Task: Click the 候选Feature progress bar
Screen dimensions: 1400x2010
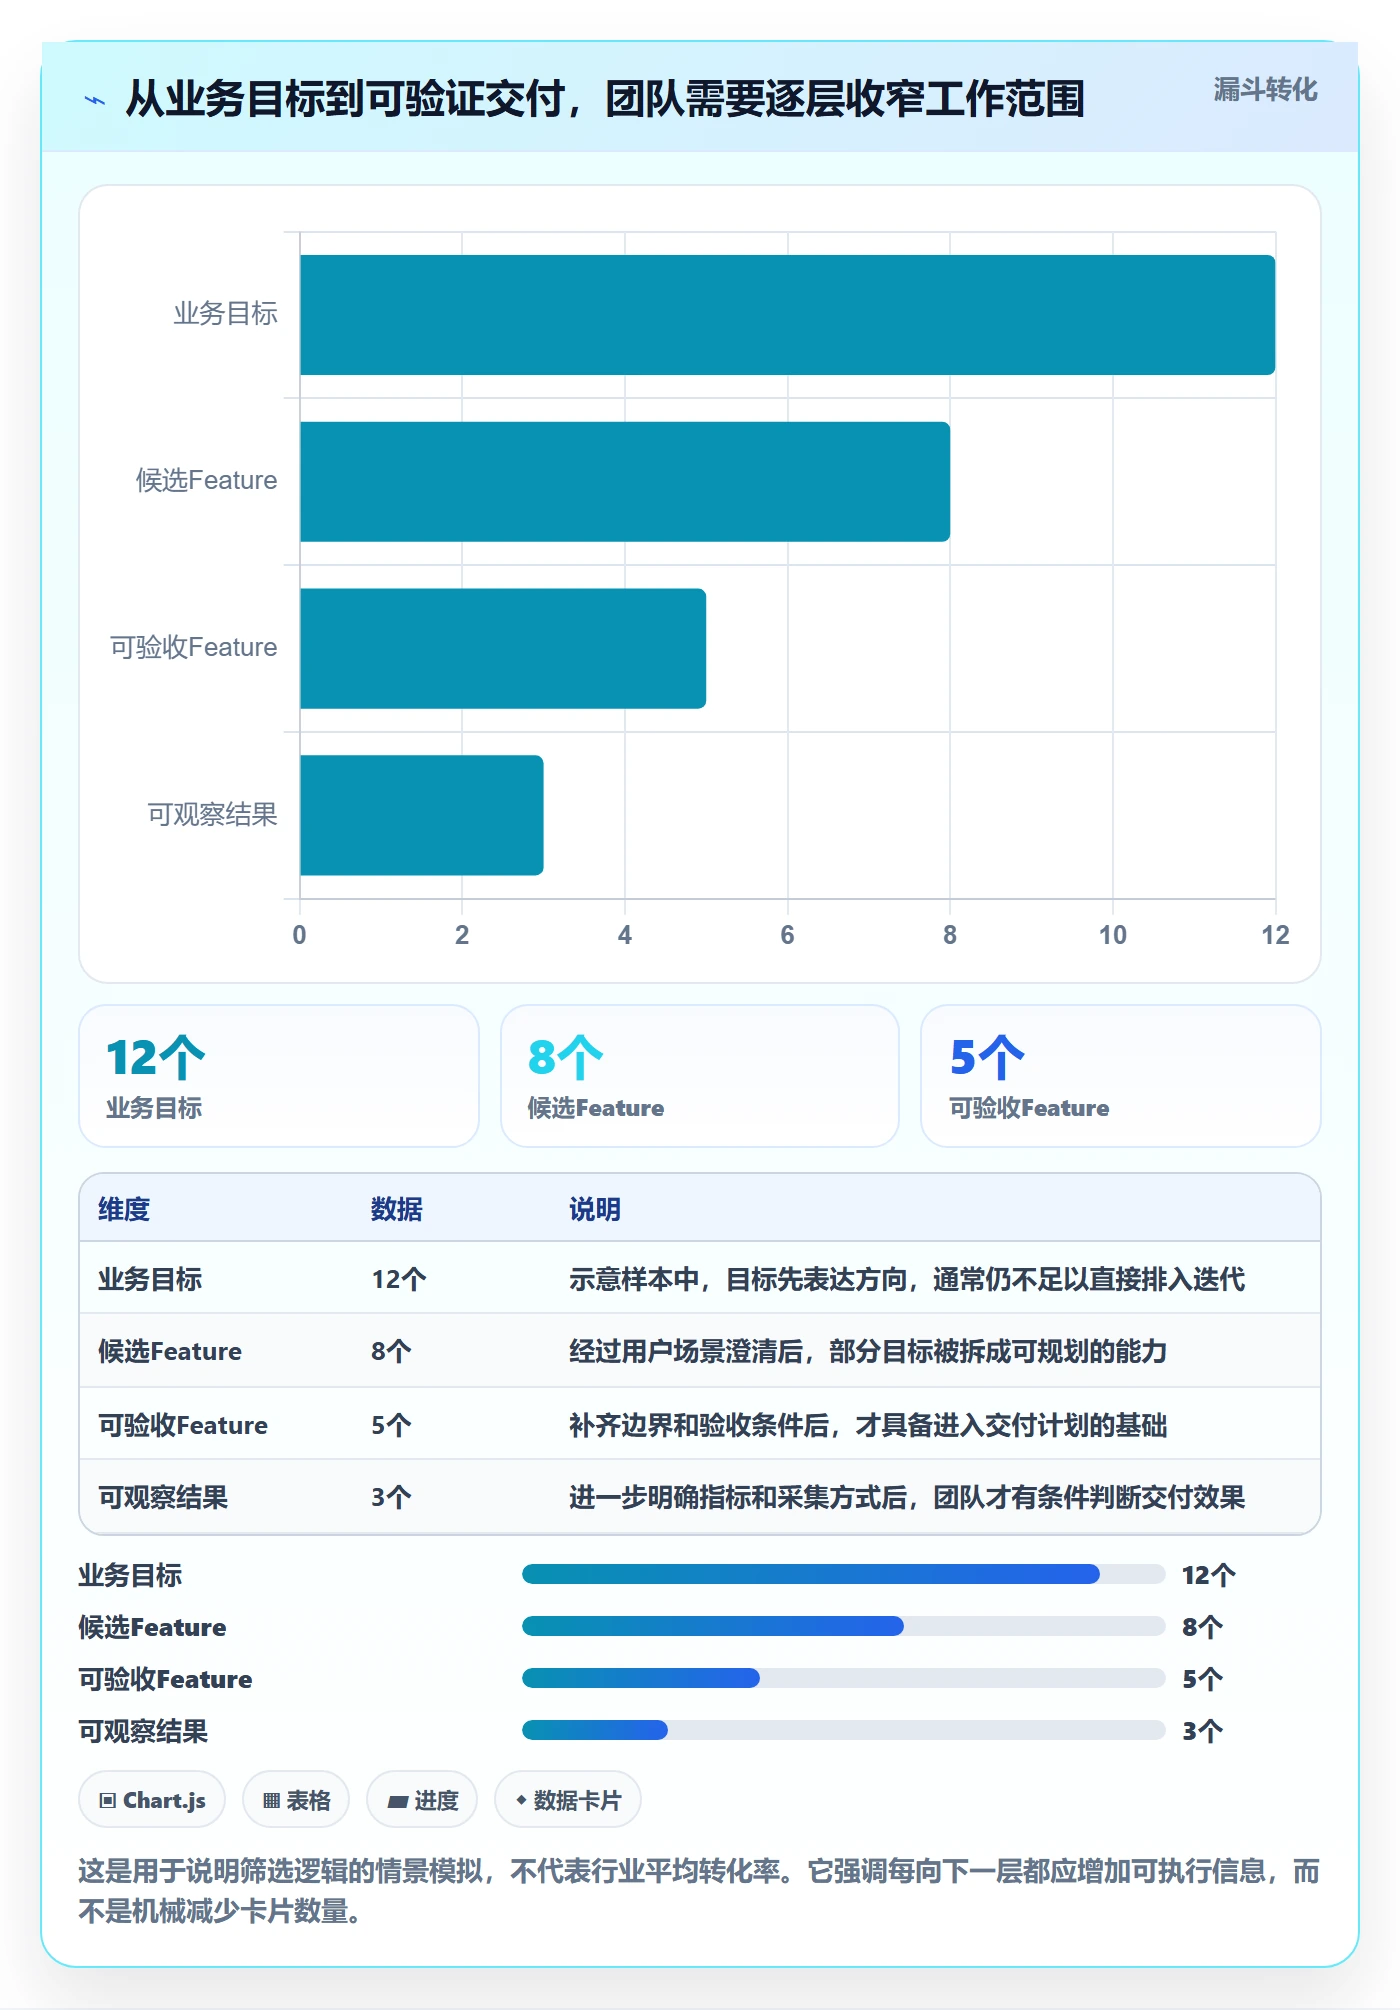Action: click(x=843, y=1626)
